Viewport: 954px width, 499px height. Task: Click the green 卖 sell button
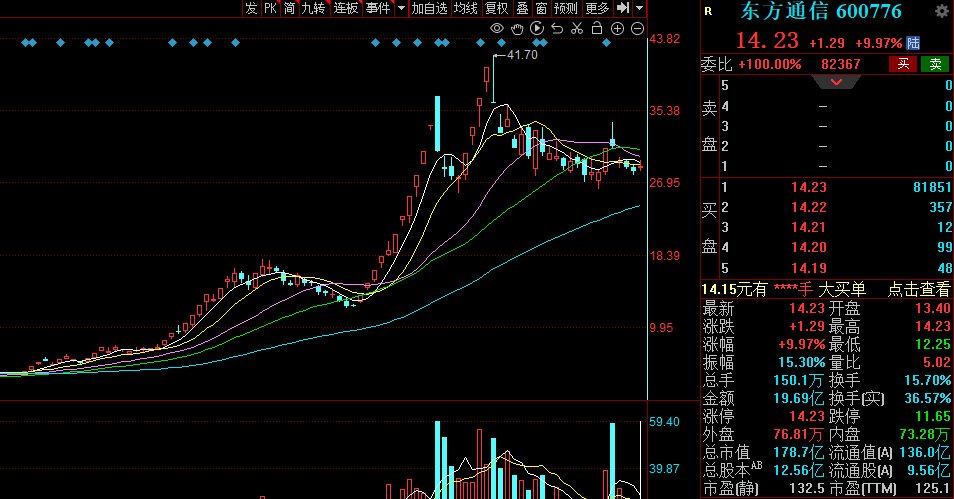click(x=935, y=64)
